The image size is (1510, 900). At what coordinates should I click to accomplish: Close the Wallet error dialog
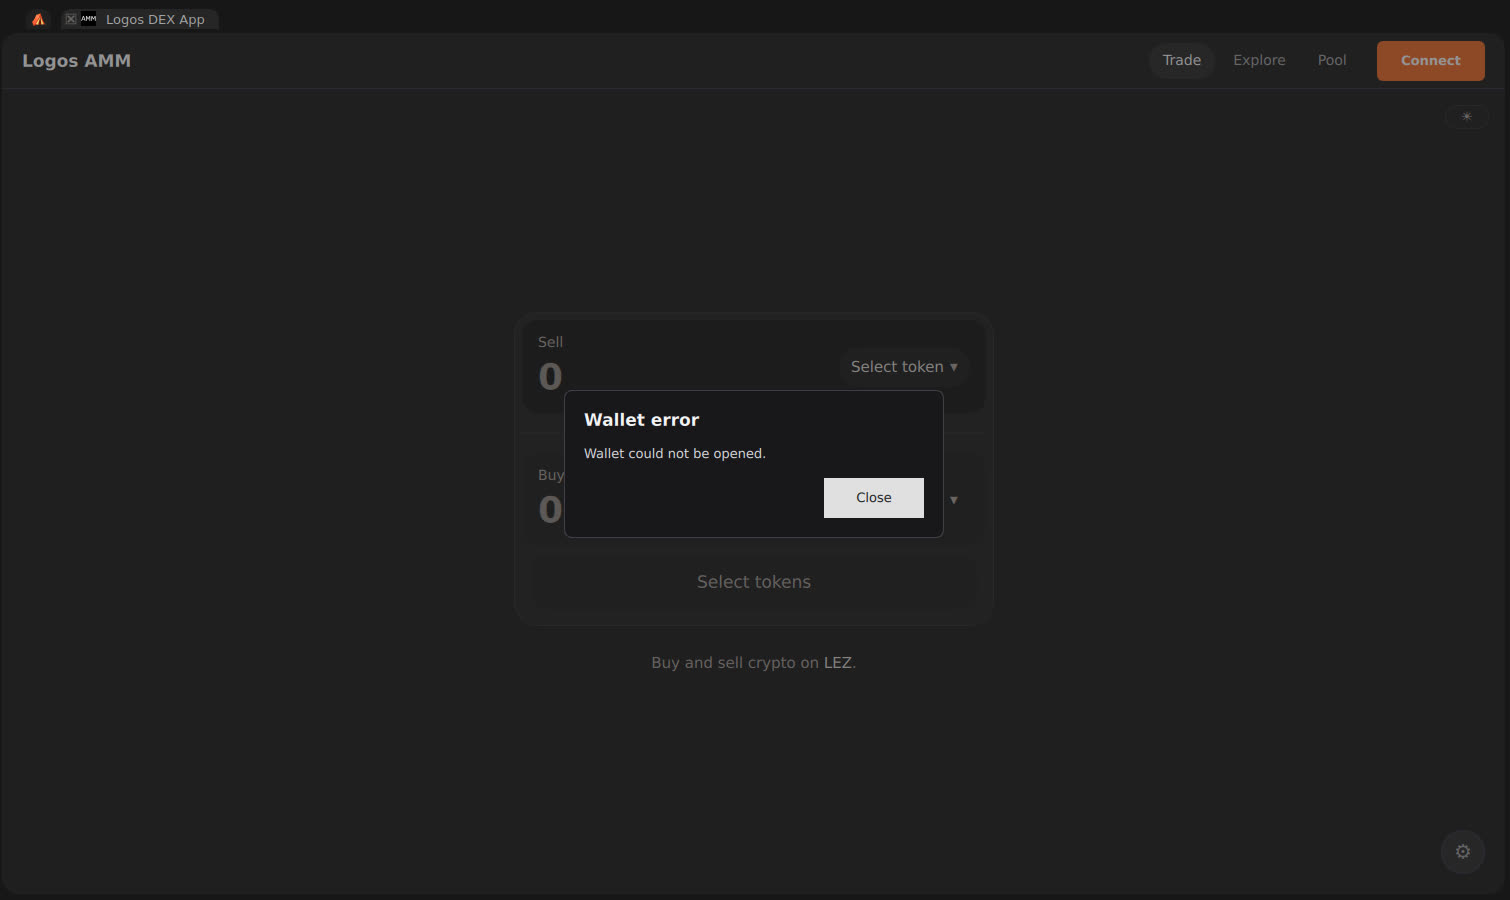tap(873, 498)
